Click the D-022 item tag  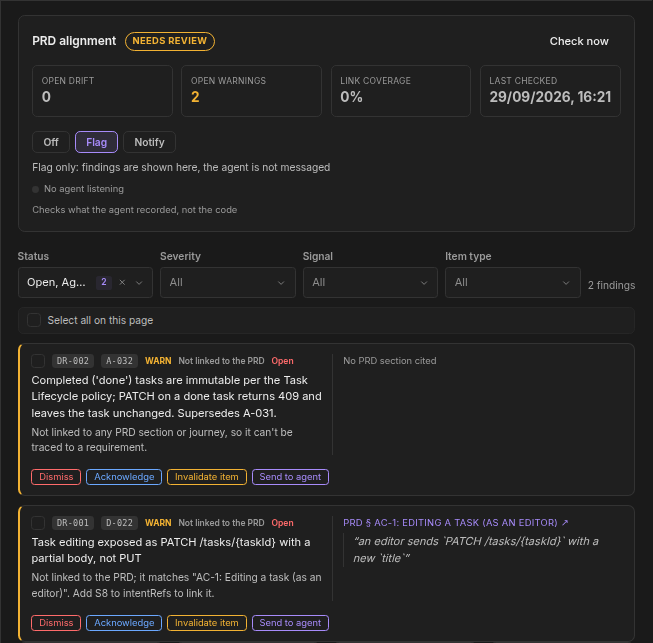click(119, 523)
